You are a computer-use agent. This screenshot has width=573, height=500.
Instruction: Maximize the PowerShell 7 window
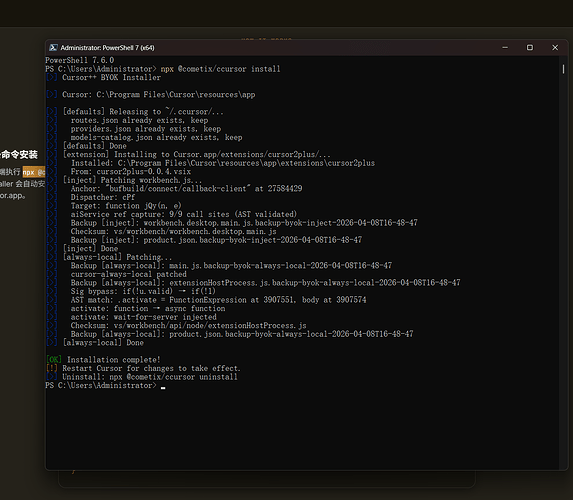[530, 48]
